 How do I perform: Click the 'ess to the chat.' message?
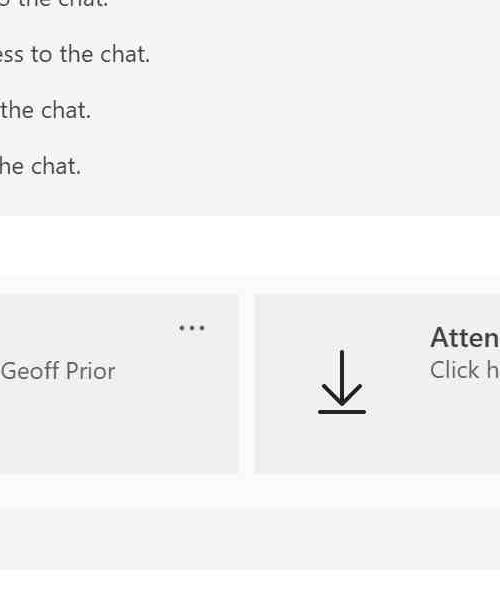[75, 54]
